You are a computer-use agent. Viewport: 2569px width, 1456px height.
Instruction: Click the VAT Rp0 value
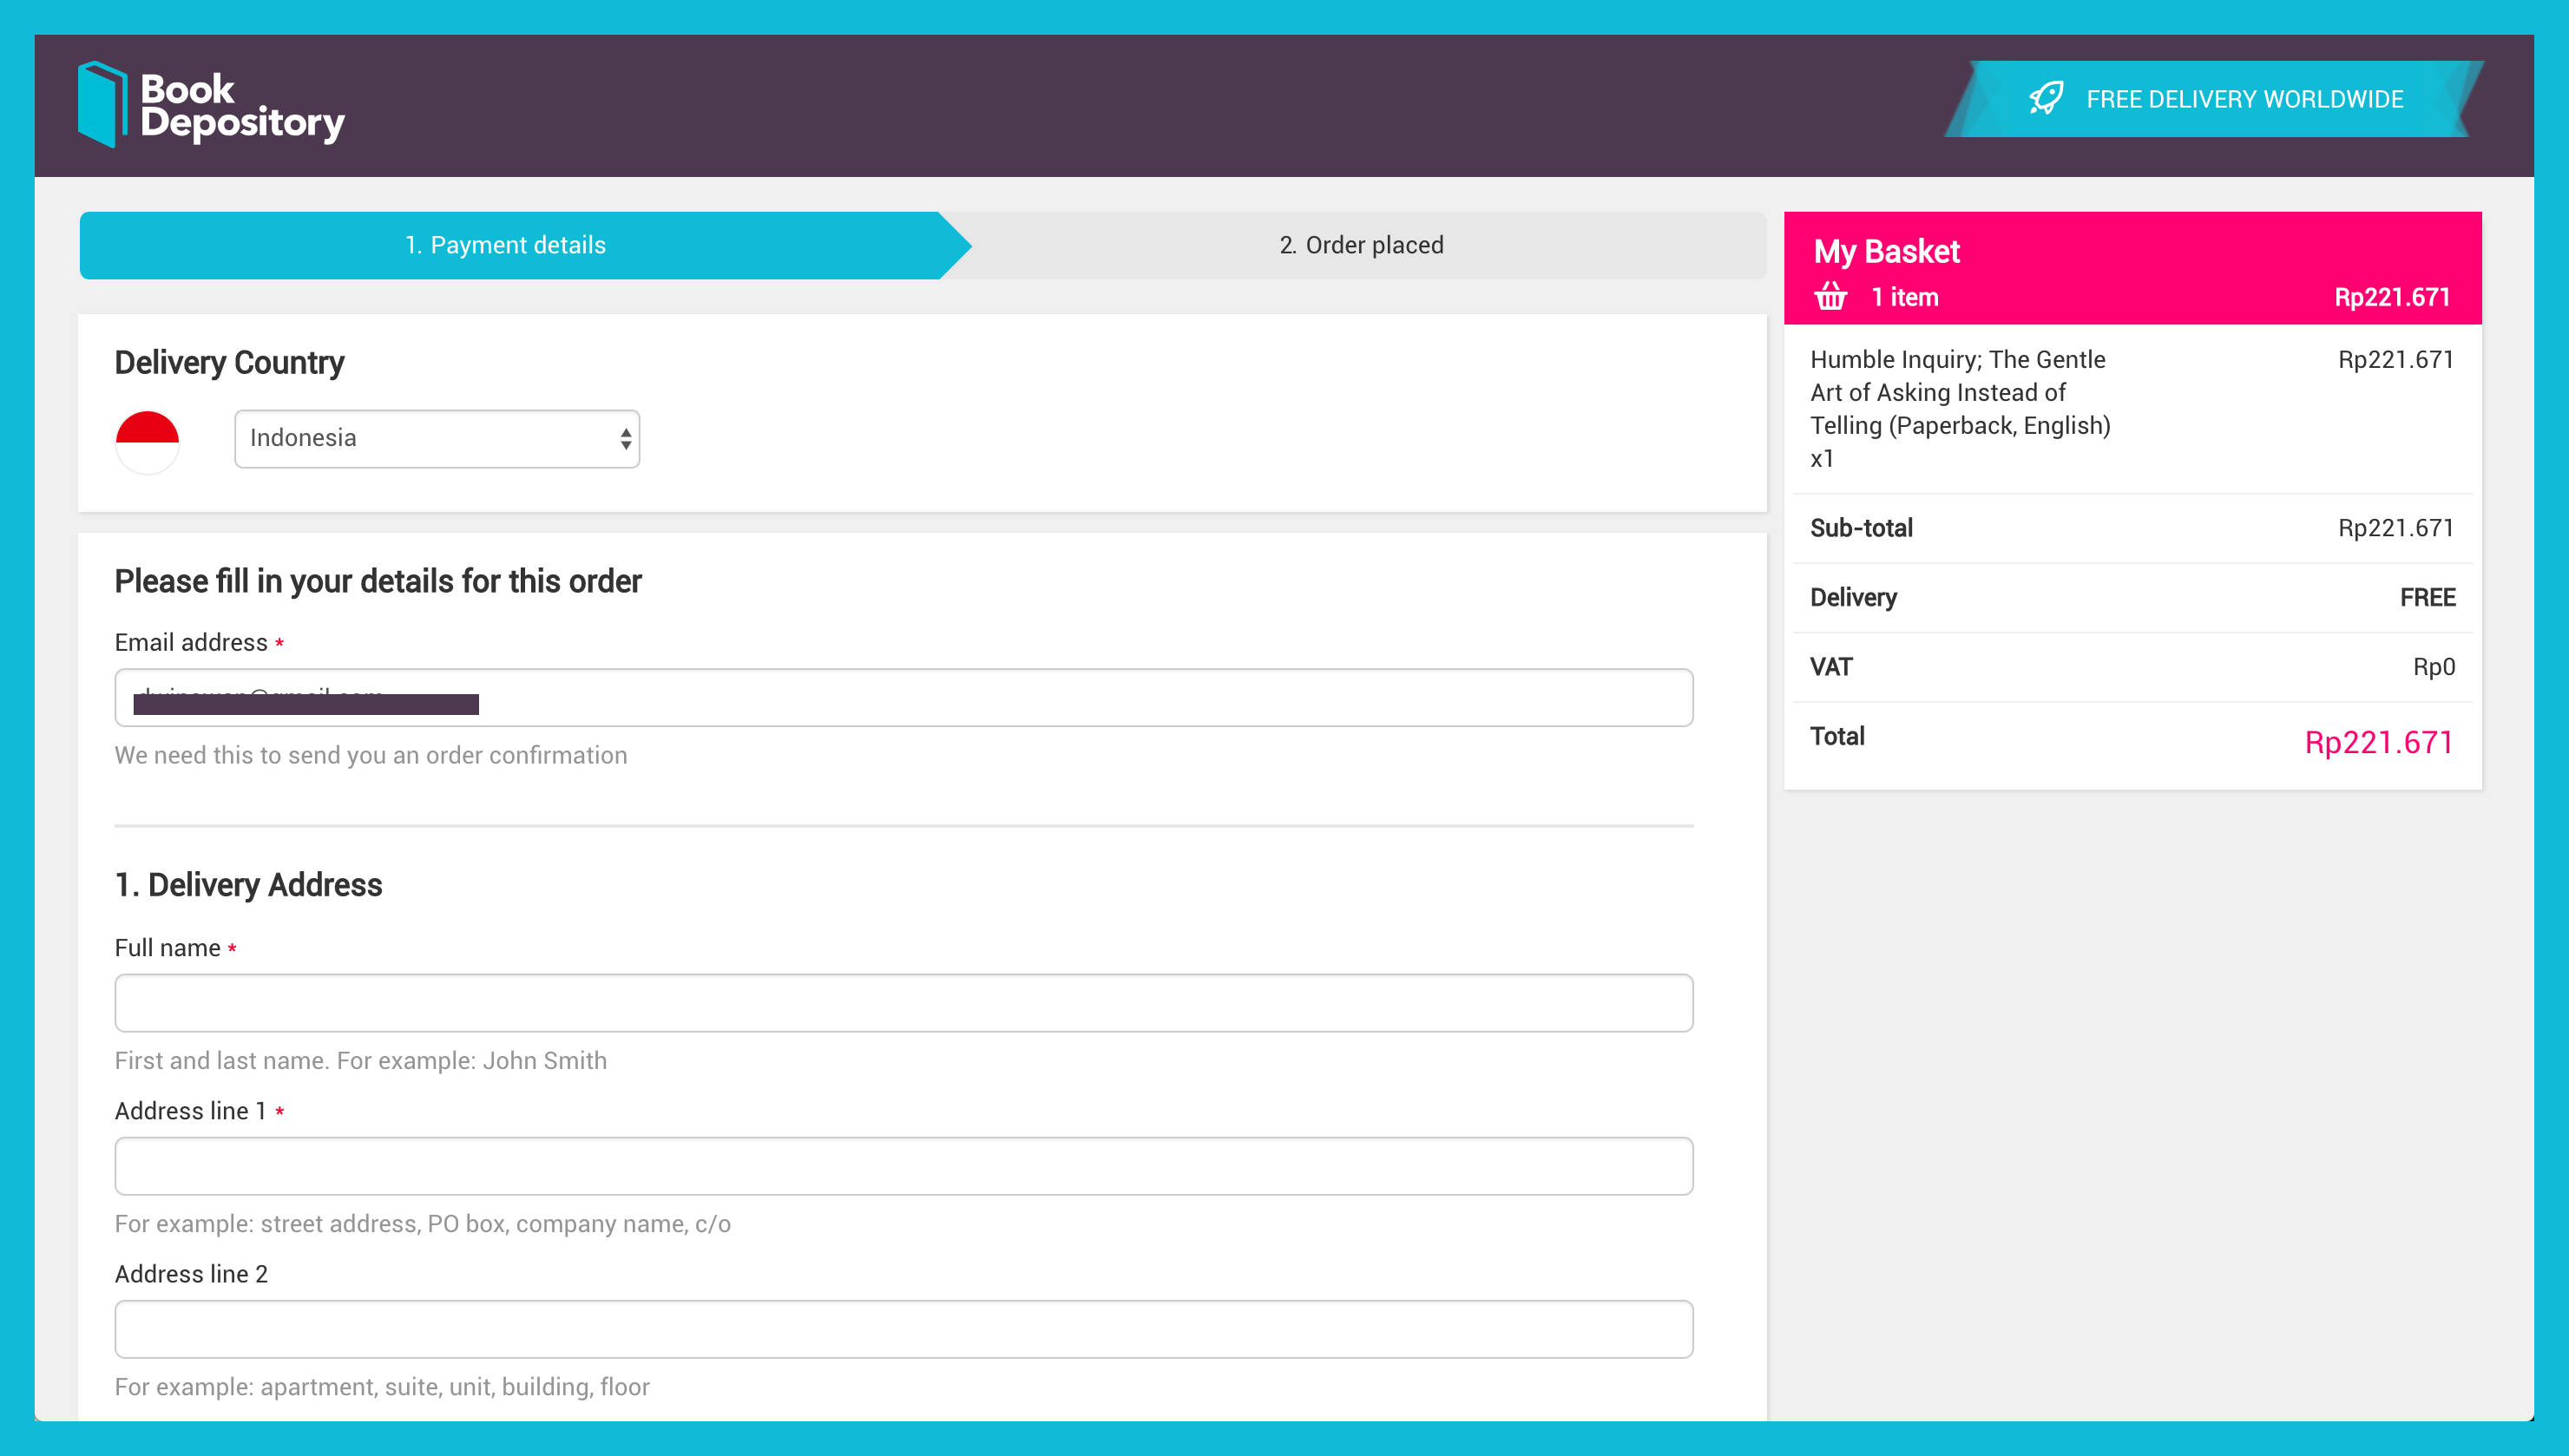(2433, 667)
